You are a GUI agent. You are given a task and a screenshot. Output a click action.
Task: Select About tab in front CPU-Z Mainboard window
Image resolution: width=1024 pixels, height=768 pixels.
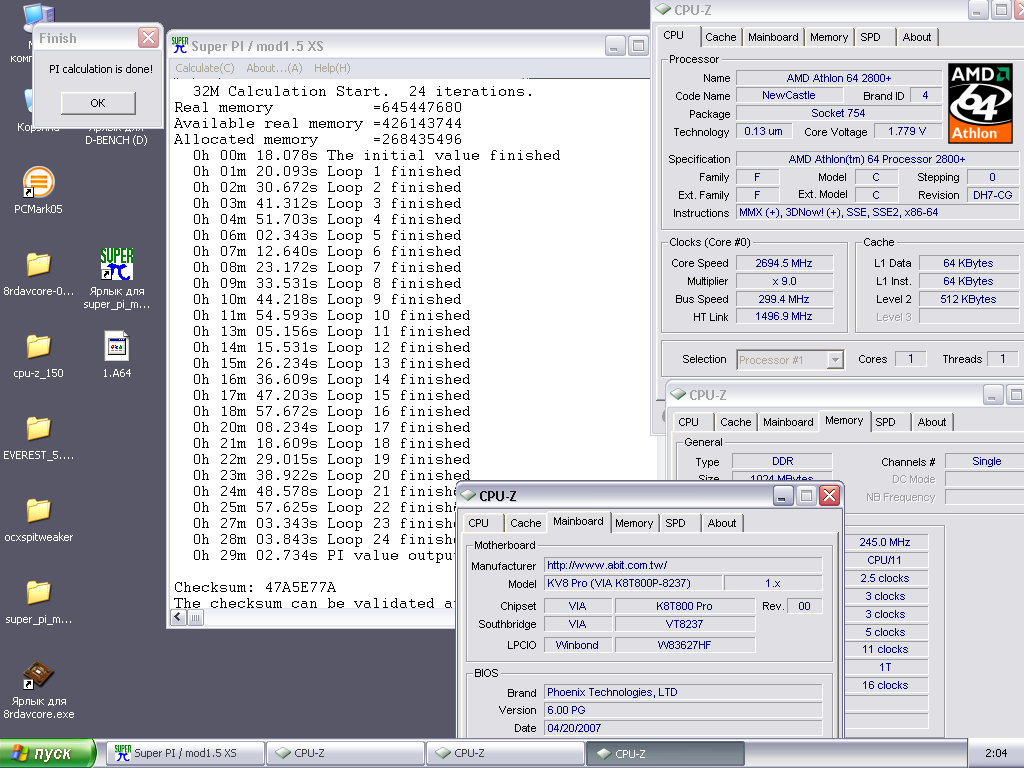[722, 523]
